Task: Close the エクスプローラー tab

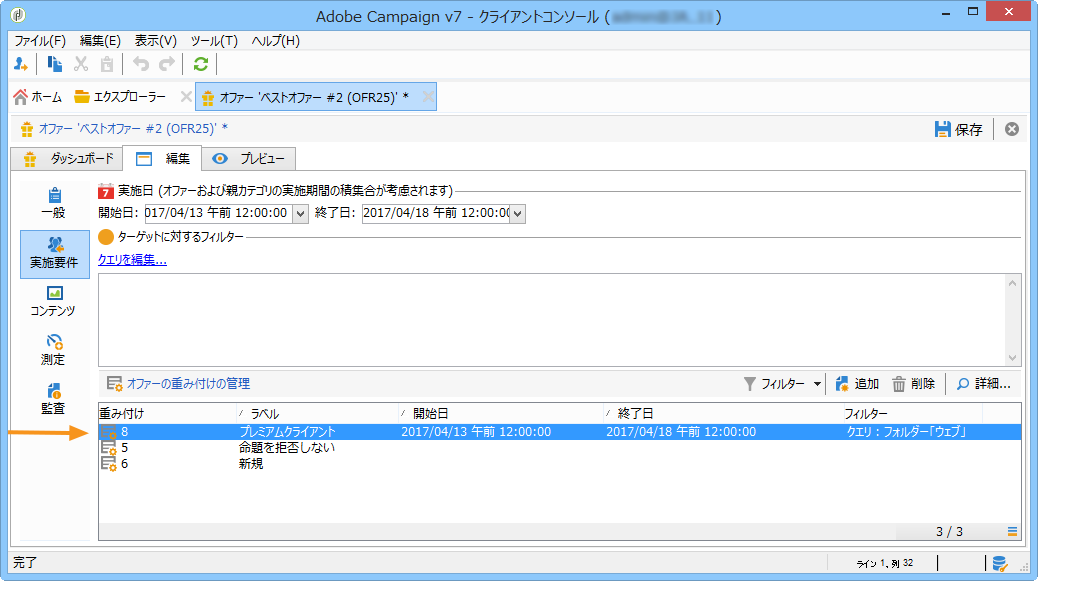Action: pyautogui.click(x=186, y=97)
